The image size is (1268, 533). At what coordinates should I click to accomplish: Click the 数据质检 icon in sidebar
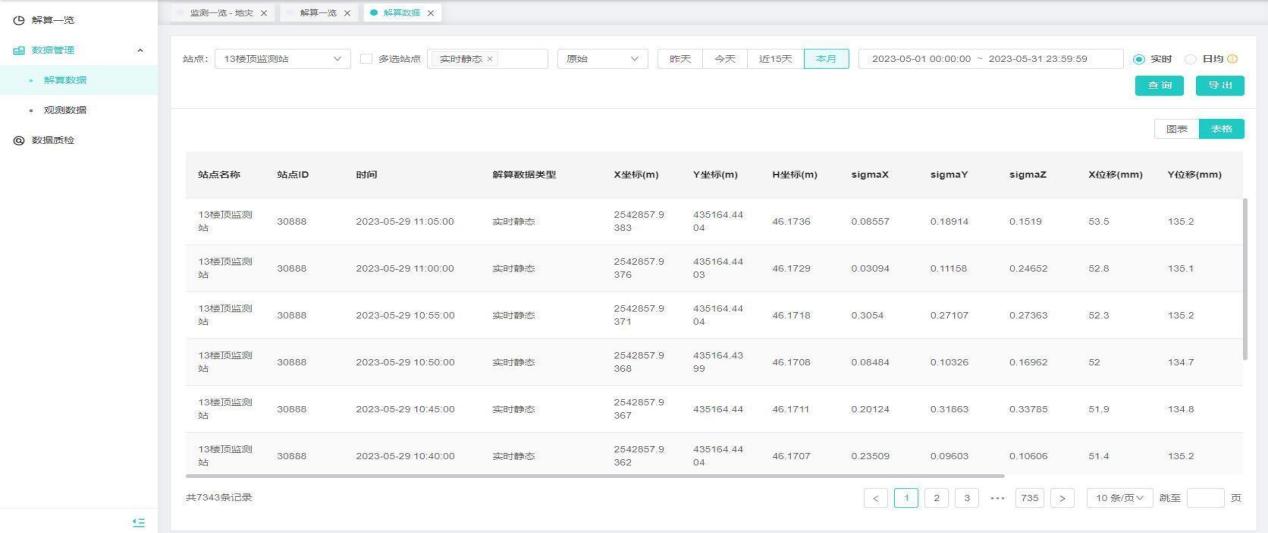18,140
